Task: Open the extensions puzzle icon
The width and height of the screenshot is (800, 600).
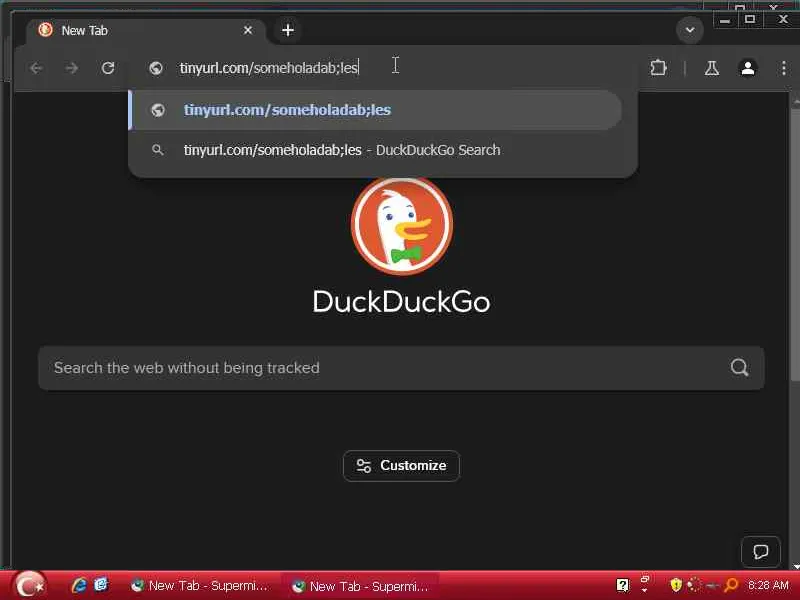Action: pos(658,68)
